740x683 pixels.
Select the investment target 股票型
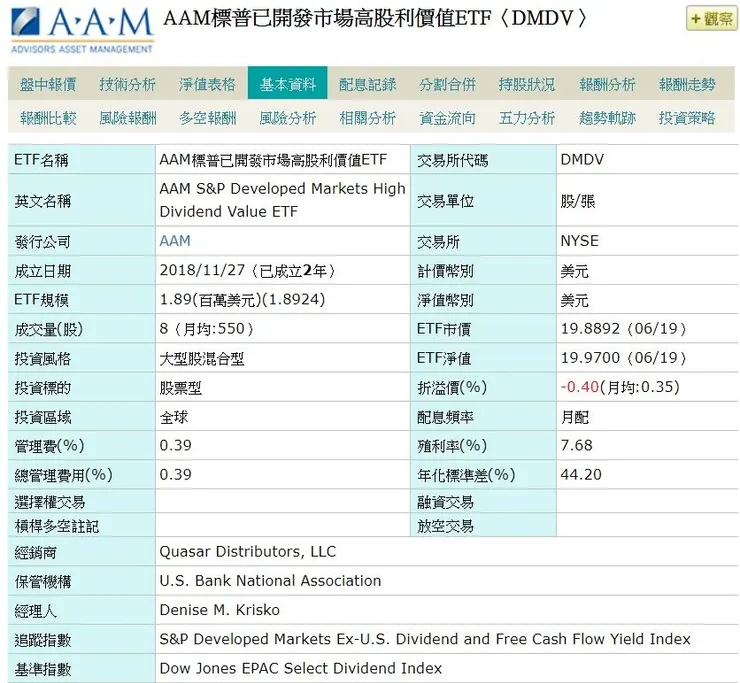181,388
